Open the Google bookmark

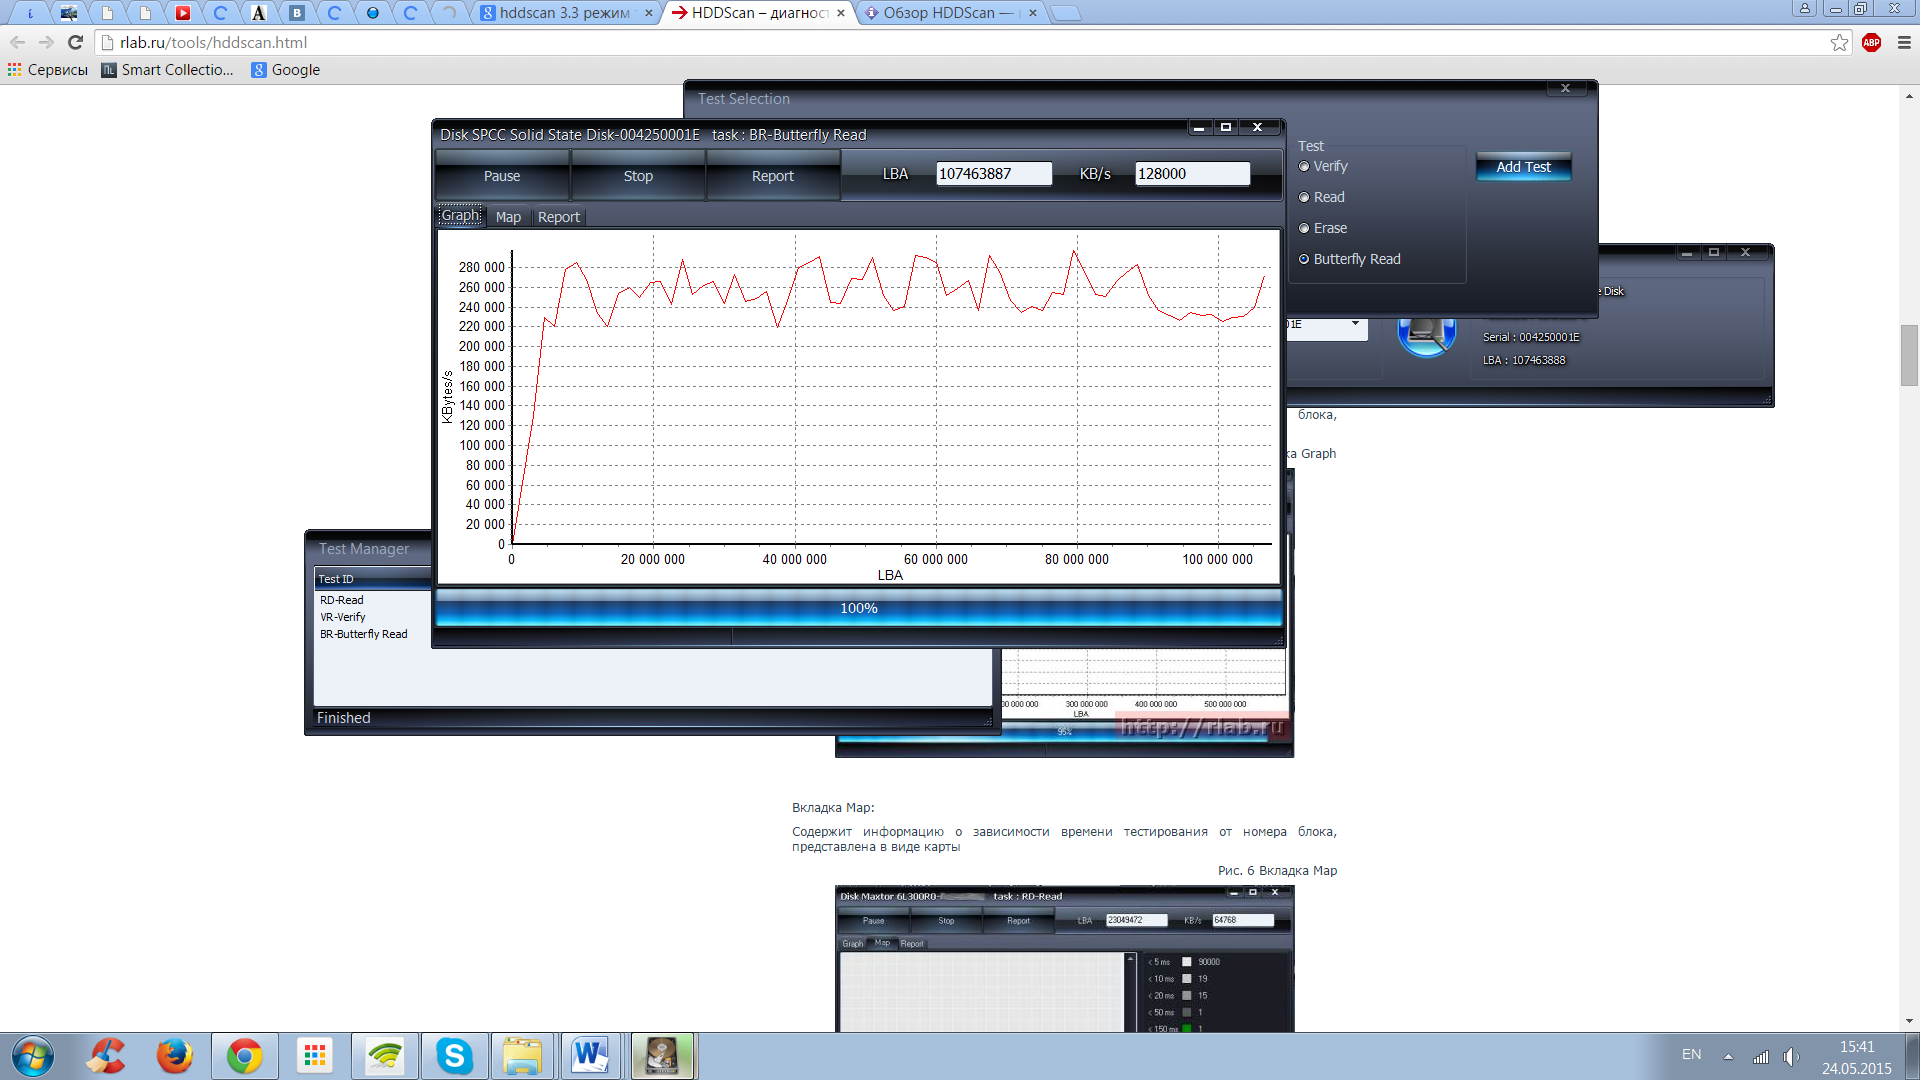click(x=286, y=70)
